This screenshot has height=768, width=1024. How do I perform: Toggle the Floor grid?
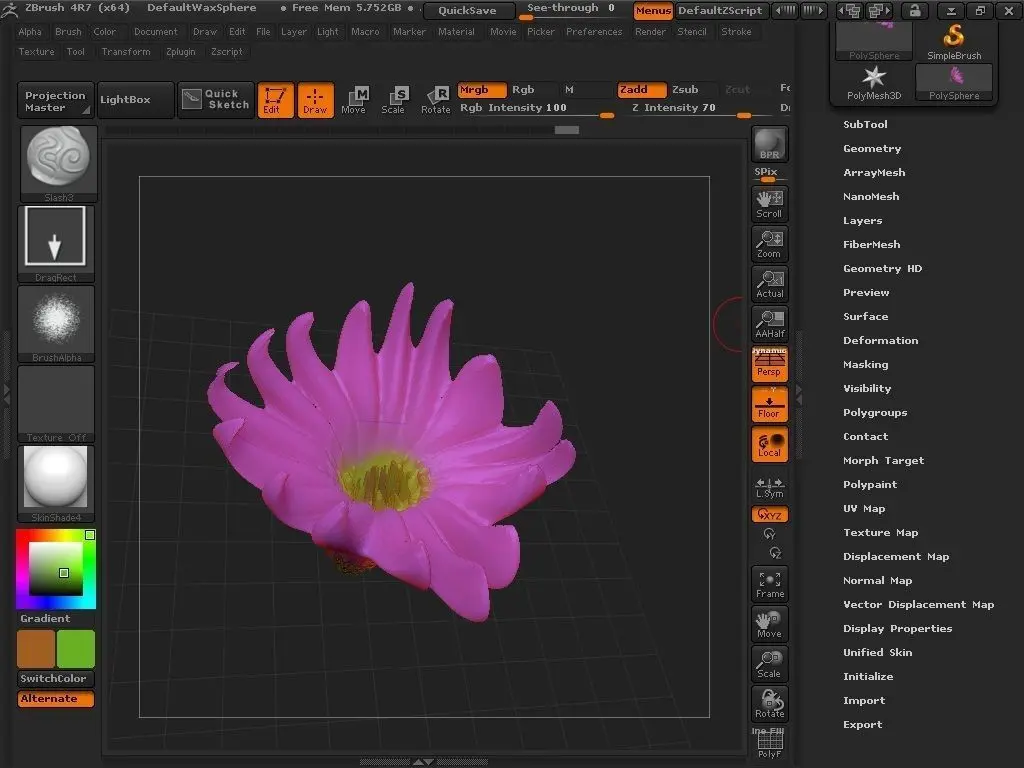[x=769, y=404]
